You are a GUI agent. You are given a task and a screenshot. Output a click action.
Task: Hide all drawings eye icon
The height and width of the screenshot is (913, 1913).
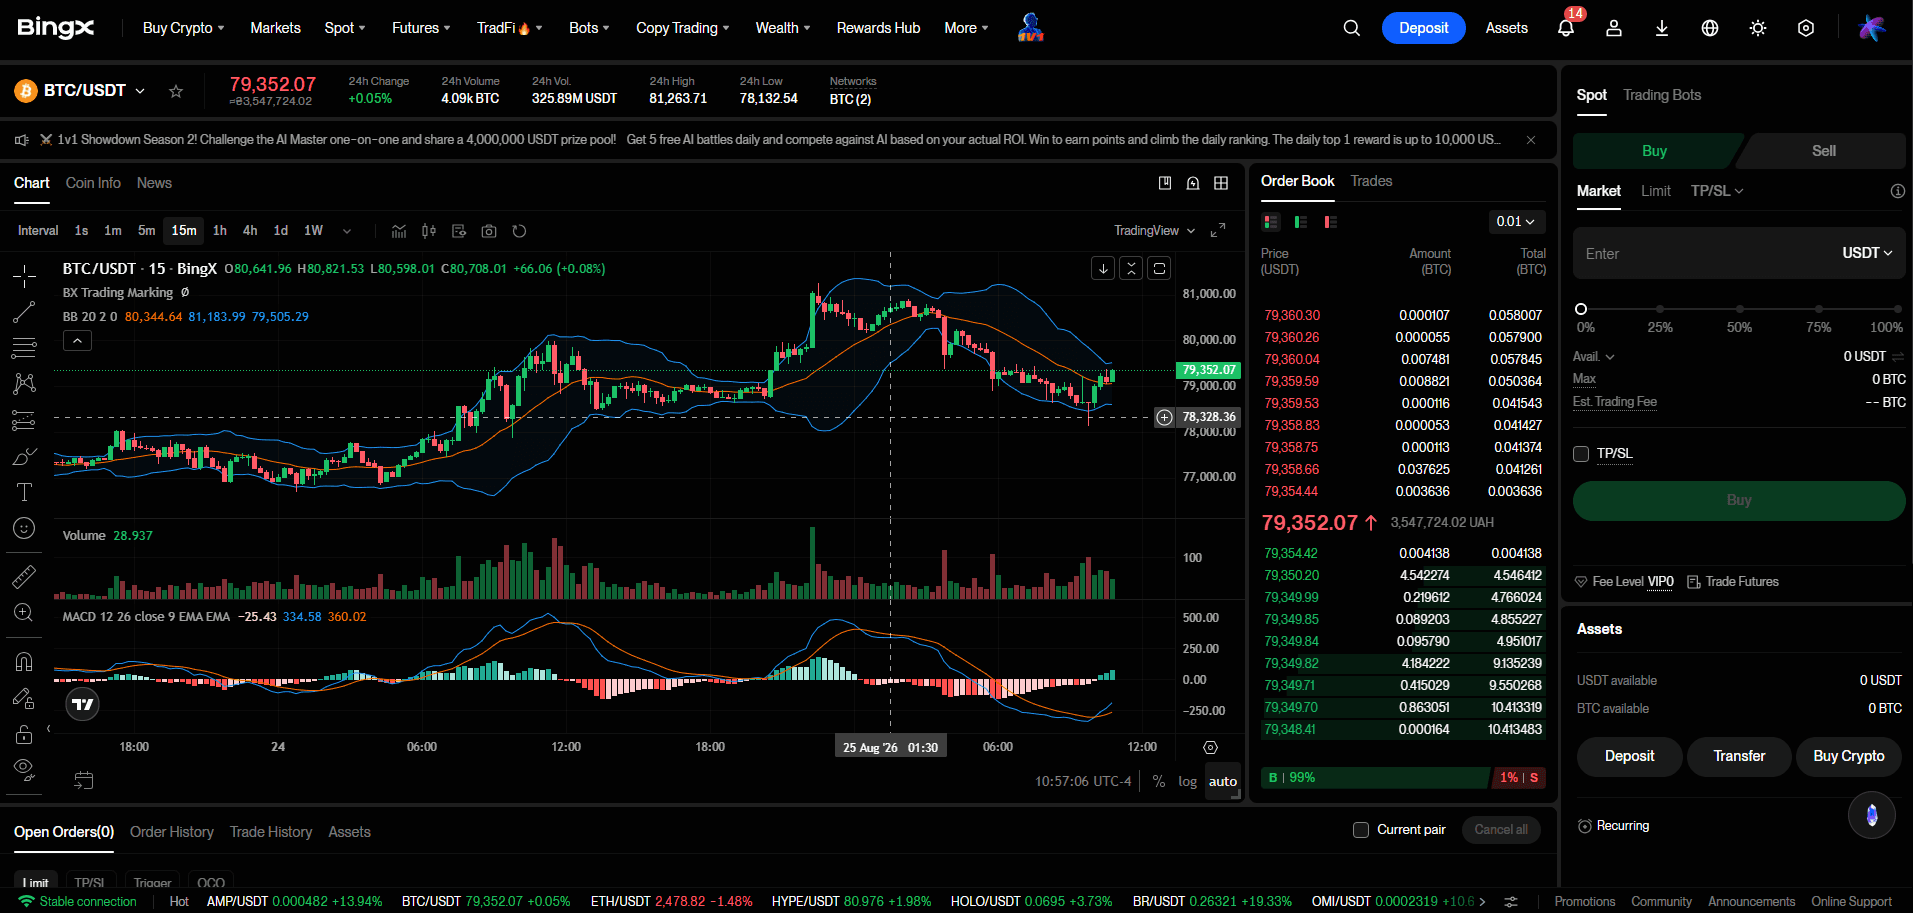coord(24,768)
